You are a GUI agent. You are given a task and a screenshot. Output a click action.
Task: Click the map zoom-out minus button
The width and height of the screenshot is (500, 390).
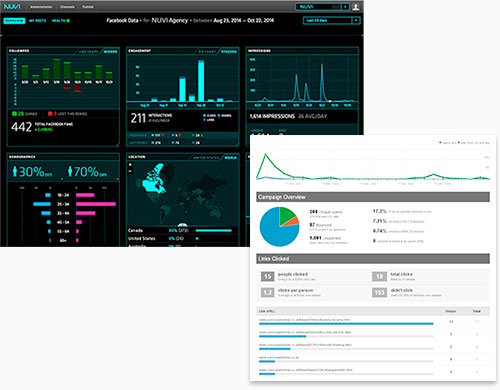[x=130, y=171]
